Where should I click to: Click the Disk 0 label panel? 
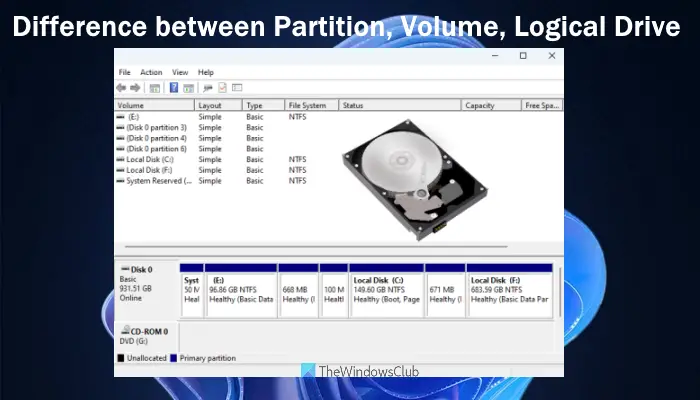click(147, 290)
